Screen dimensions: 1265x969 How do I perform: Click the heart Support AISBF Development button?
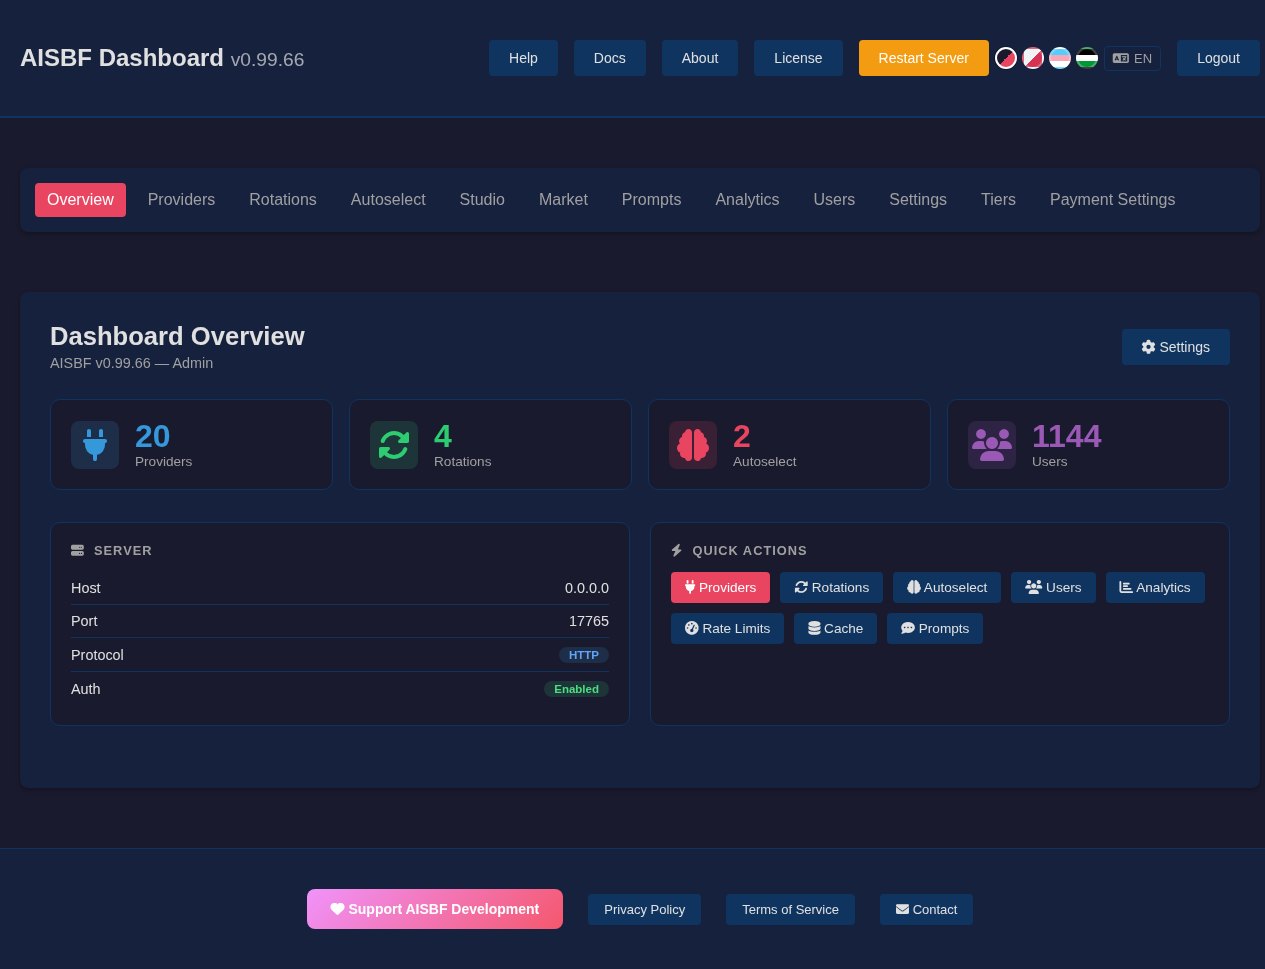coord(435,909)
